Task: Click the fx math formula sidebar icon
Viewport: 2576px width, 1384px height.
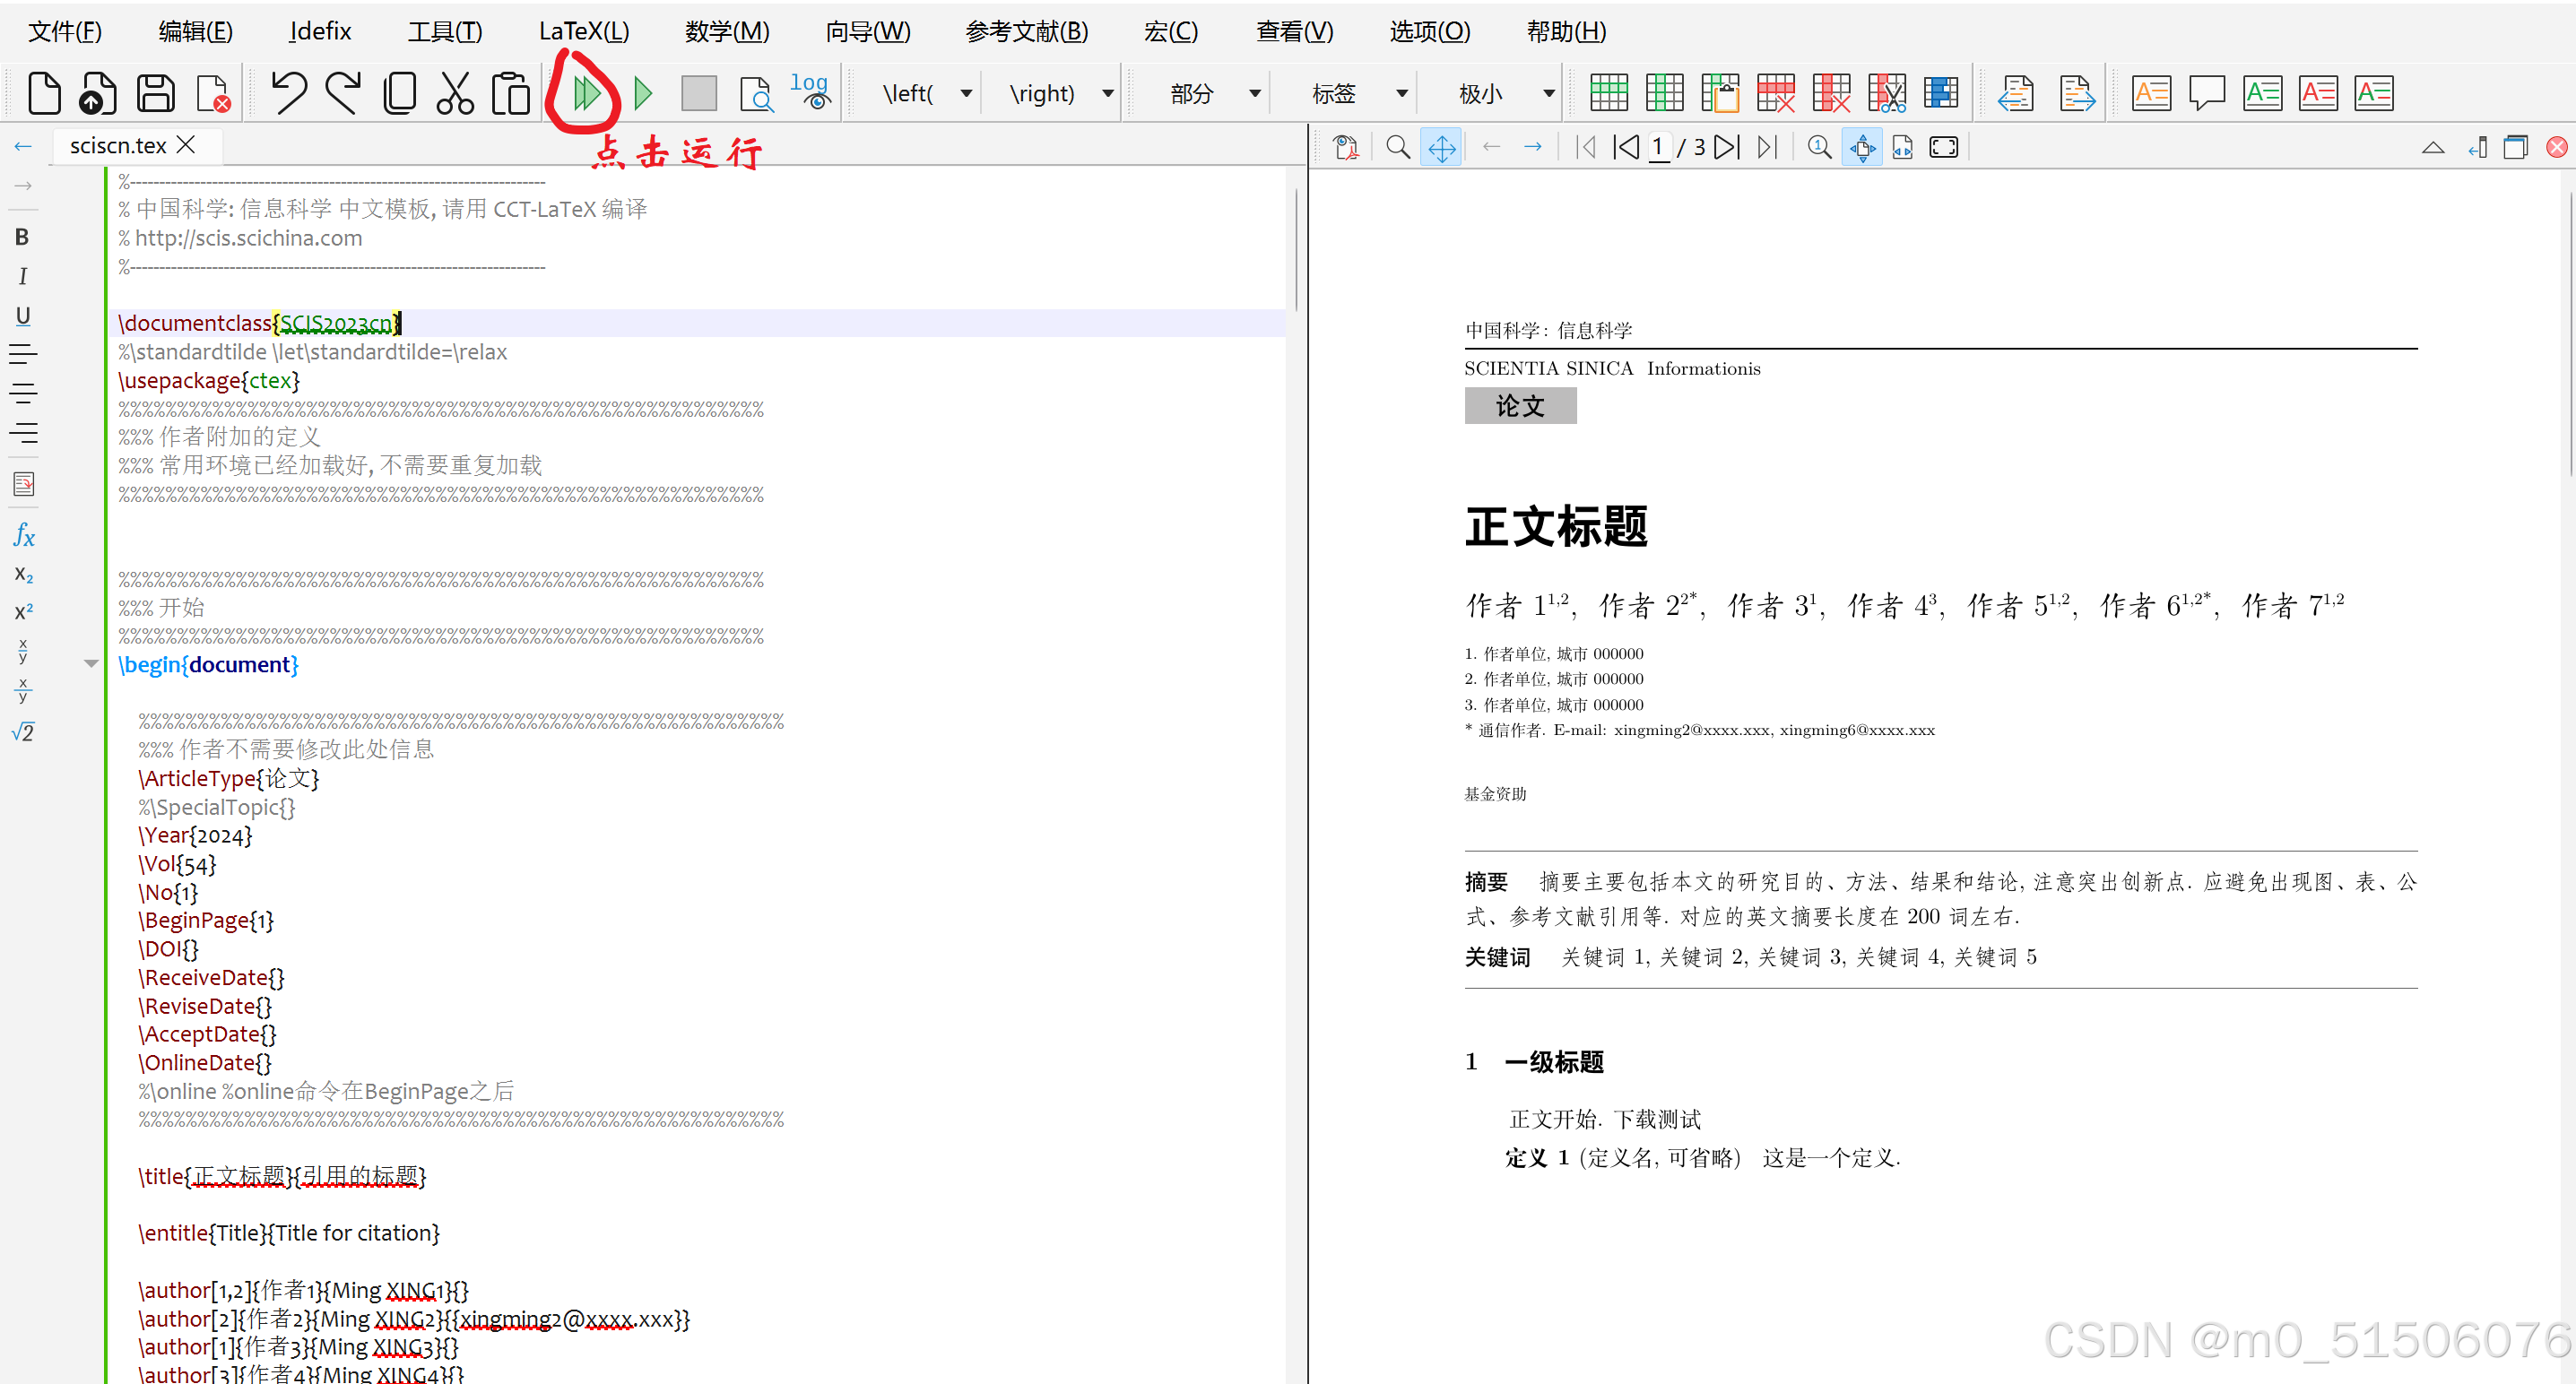Action: [24, 536]
